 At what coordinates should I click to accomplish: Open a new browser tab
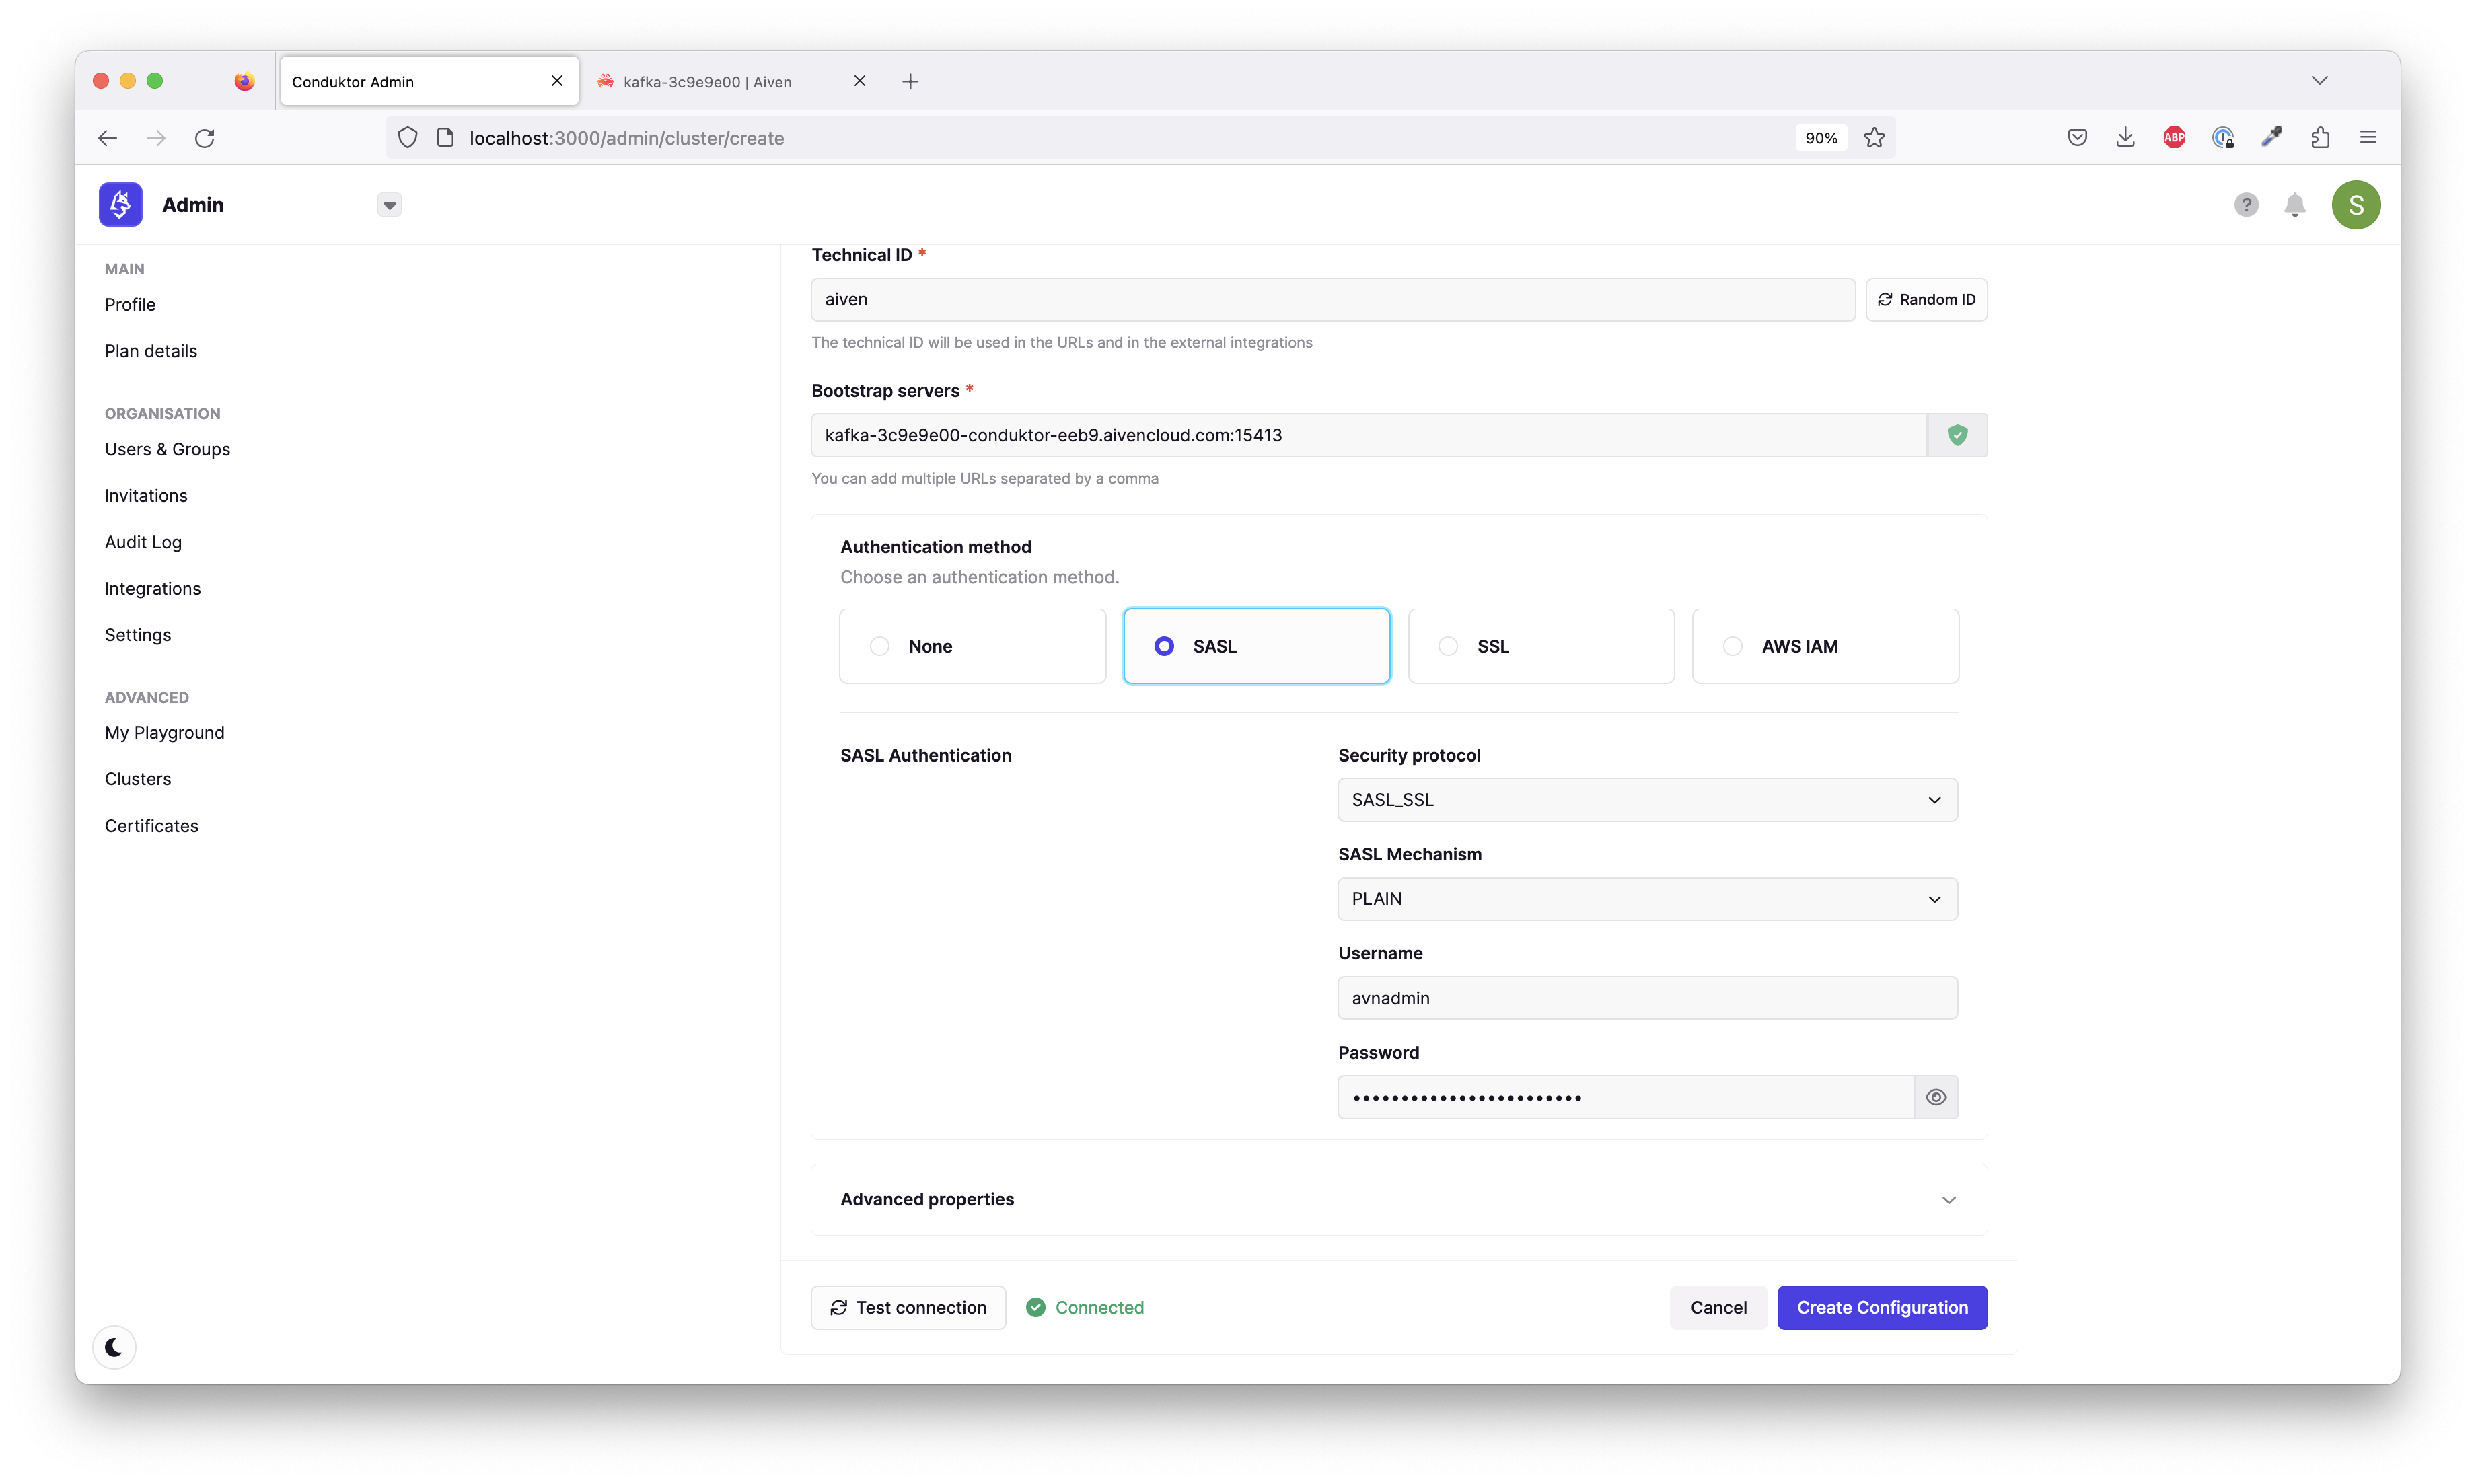click(x=910, y=82)
